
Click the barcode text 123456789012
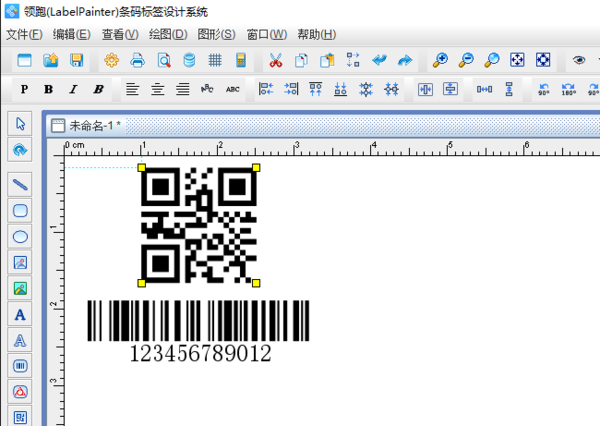(x=201, y=353)
